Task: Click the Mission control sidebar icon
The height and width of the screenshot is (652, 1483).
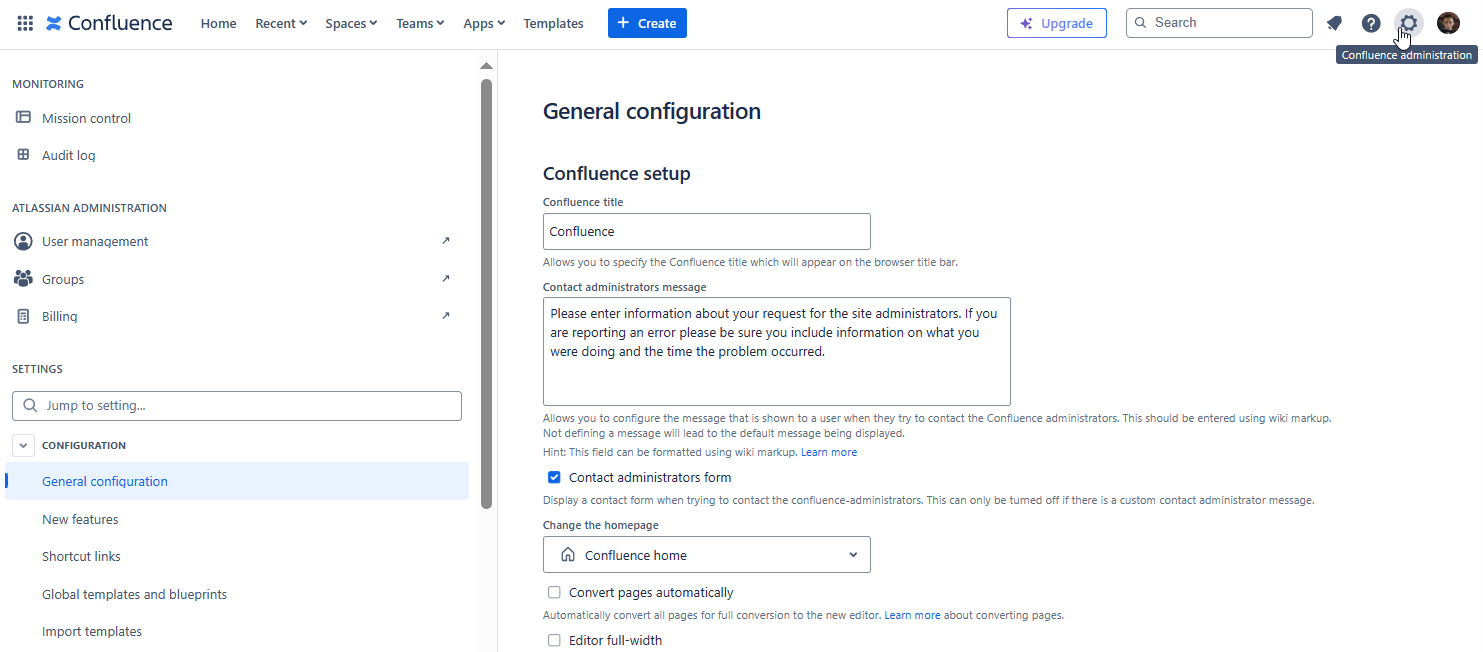Action: point(23,118)
